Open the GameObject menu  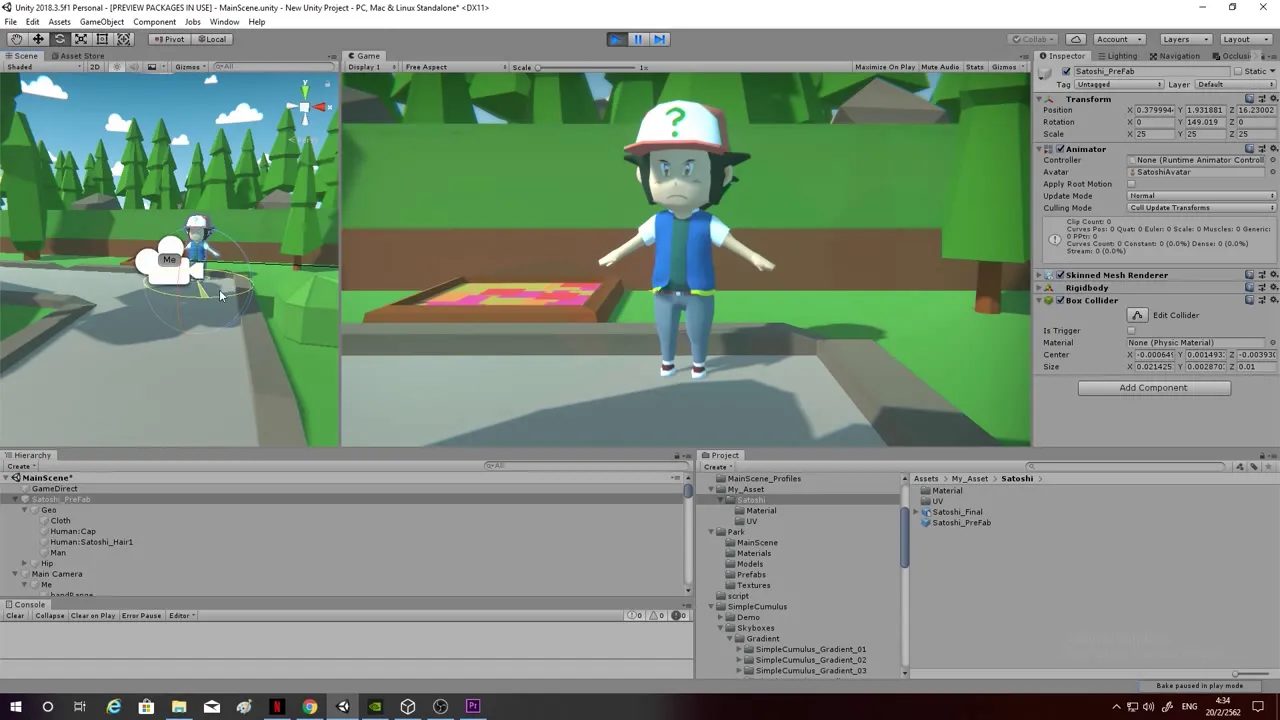coord(101,22)
